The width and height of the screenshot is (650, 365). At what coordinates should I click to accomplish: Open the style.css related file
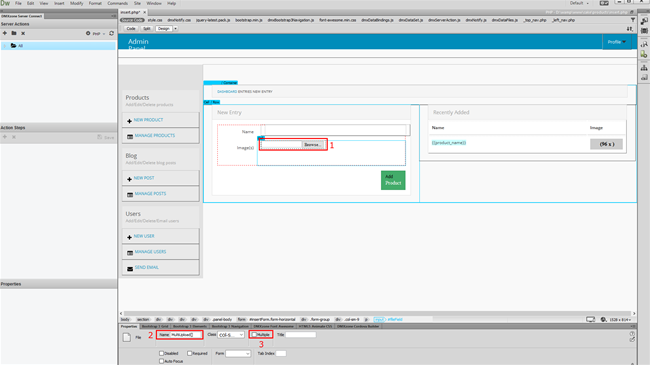tap(155, 20)
